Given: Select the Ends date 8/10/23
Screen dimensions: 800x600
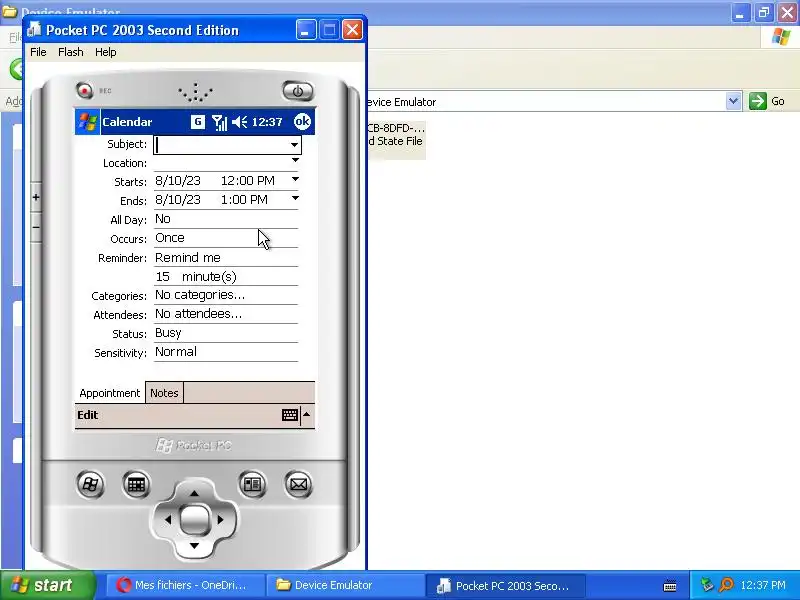Looking at the screenshot, I should [x=178, y=199].
